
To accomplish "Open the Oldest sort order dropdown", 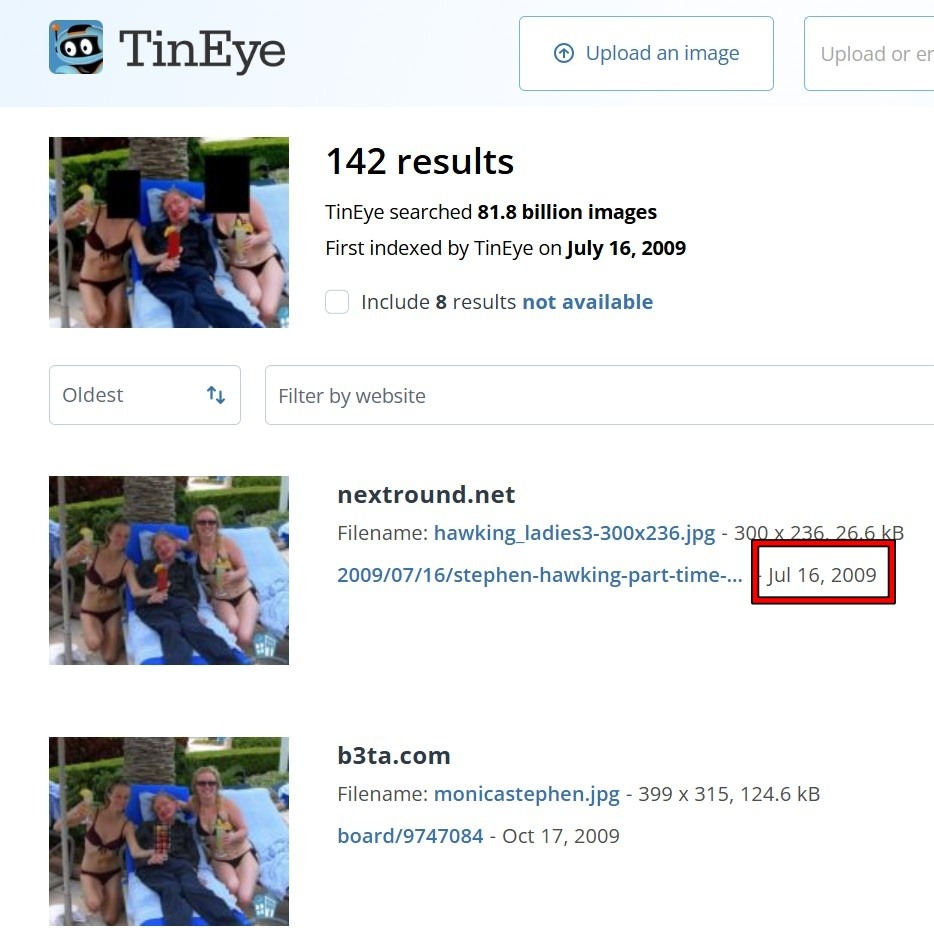I will [x=145, y=395].
